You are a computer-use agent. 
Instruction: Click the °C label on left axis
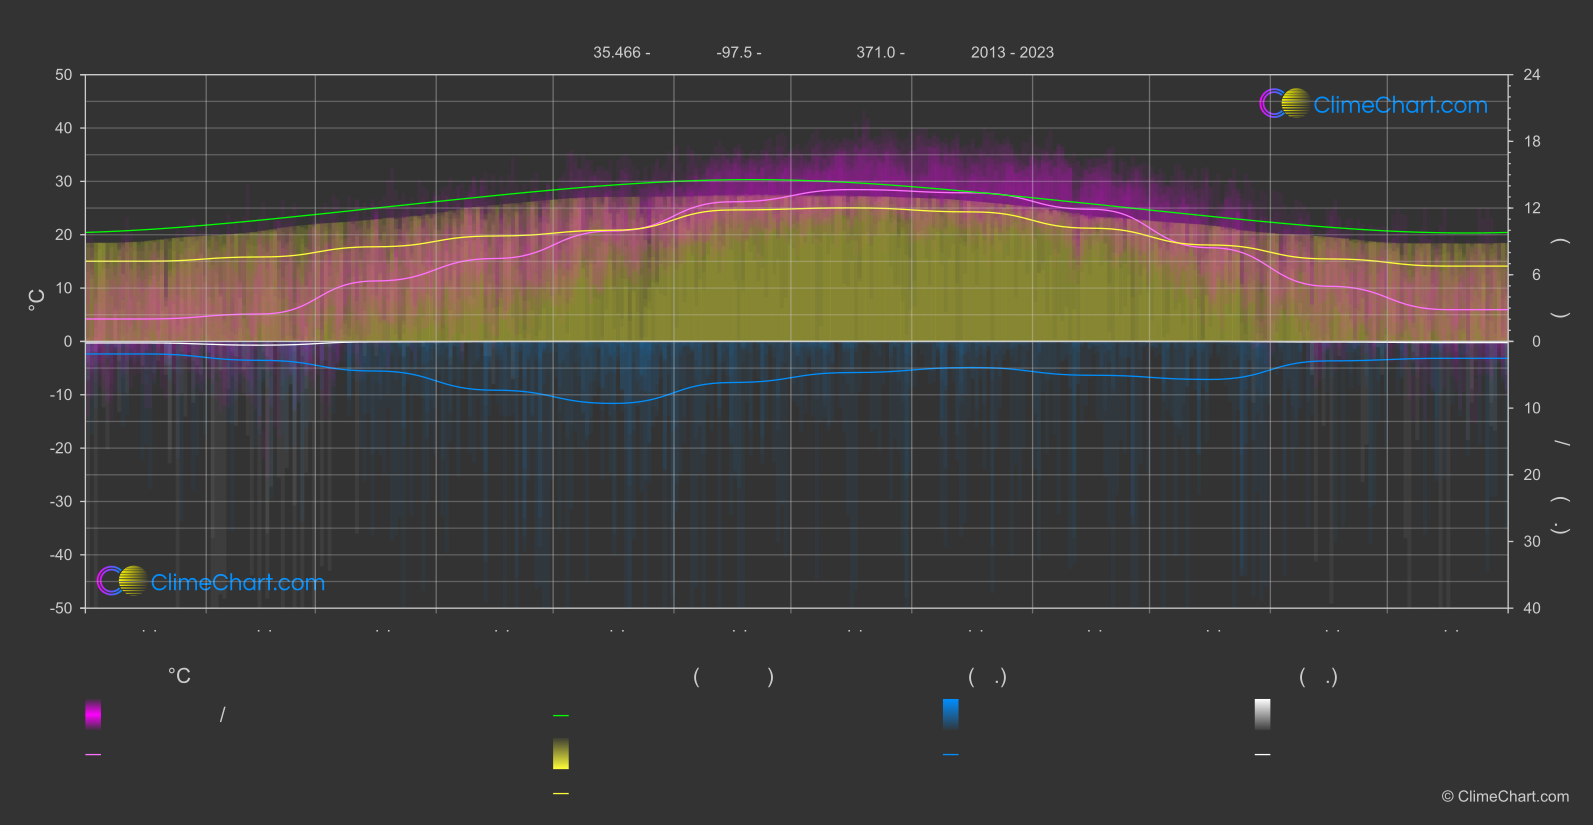[x=37, y=300]
